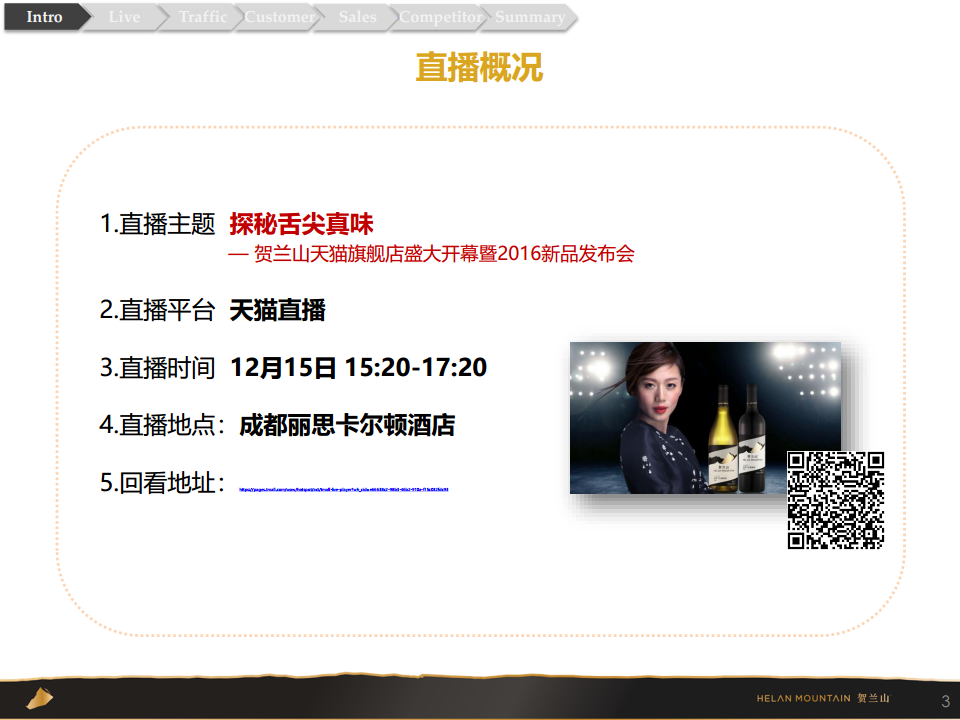Click the HELAN MOUNTAIN 贺兰山 brand text

coord(823,698)
